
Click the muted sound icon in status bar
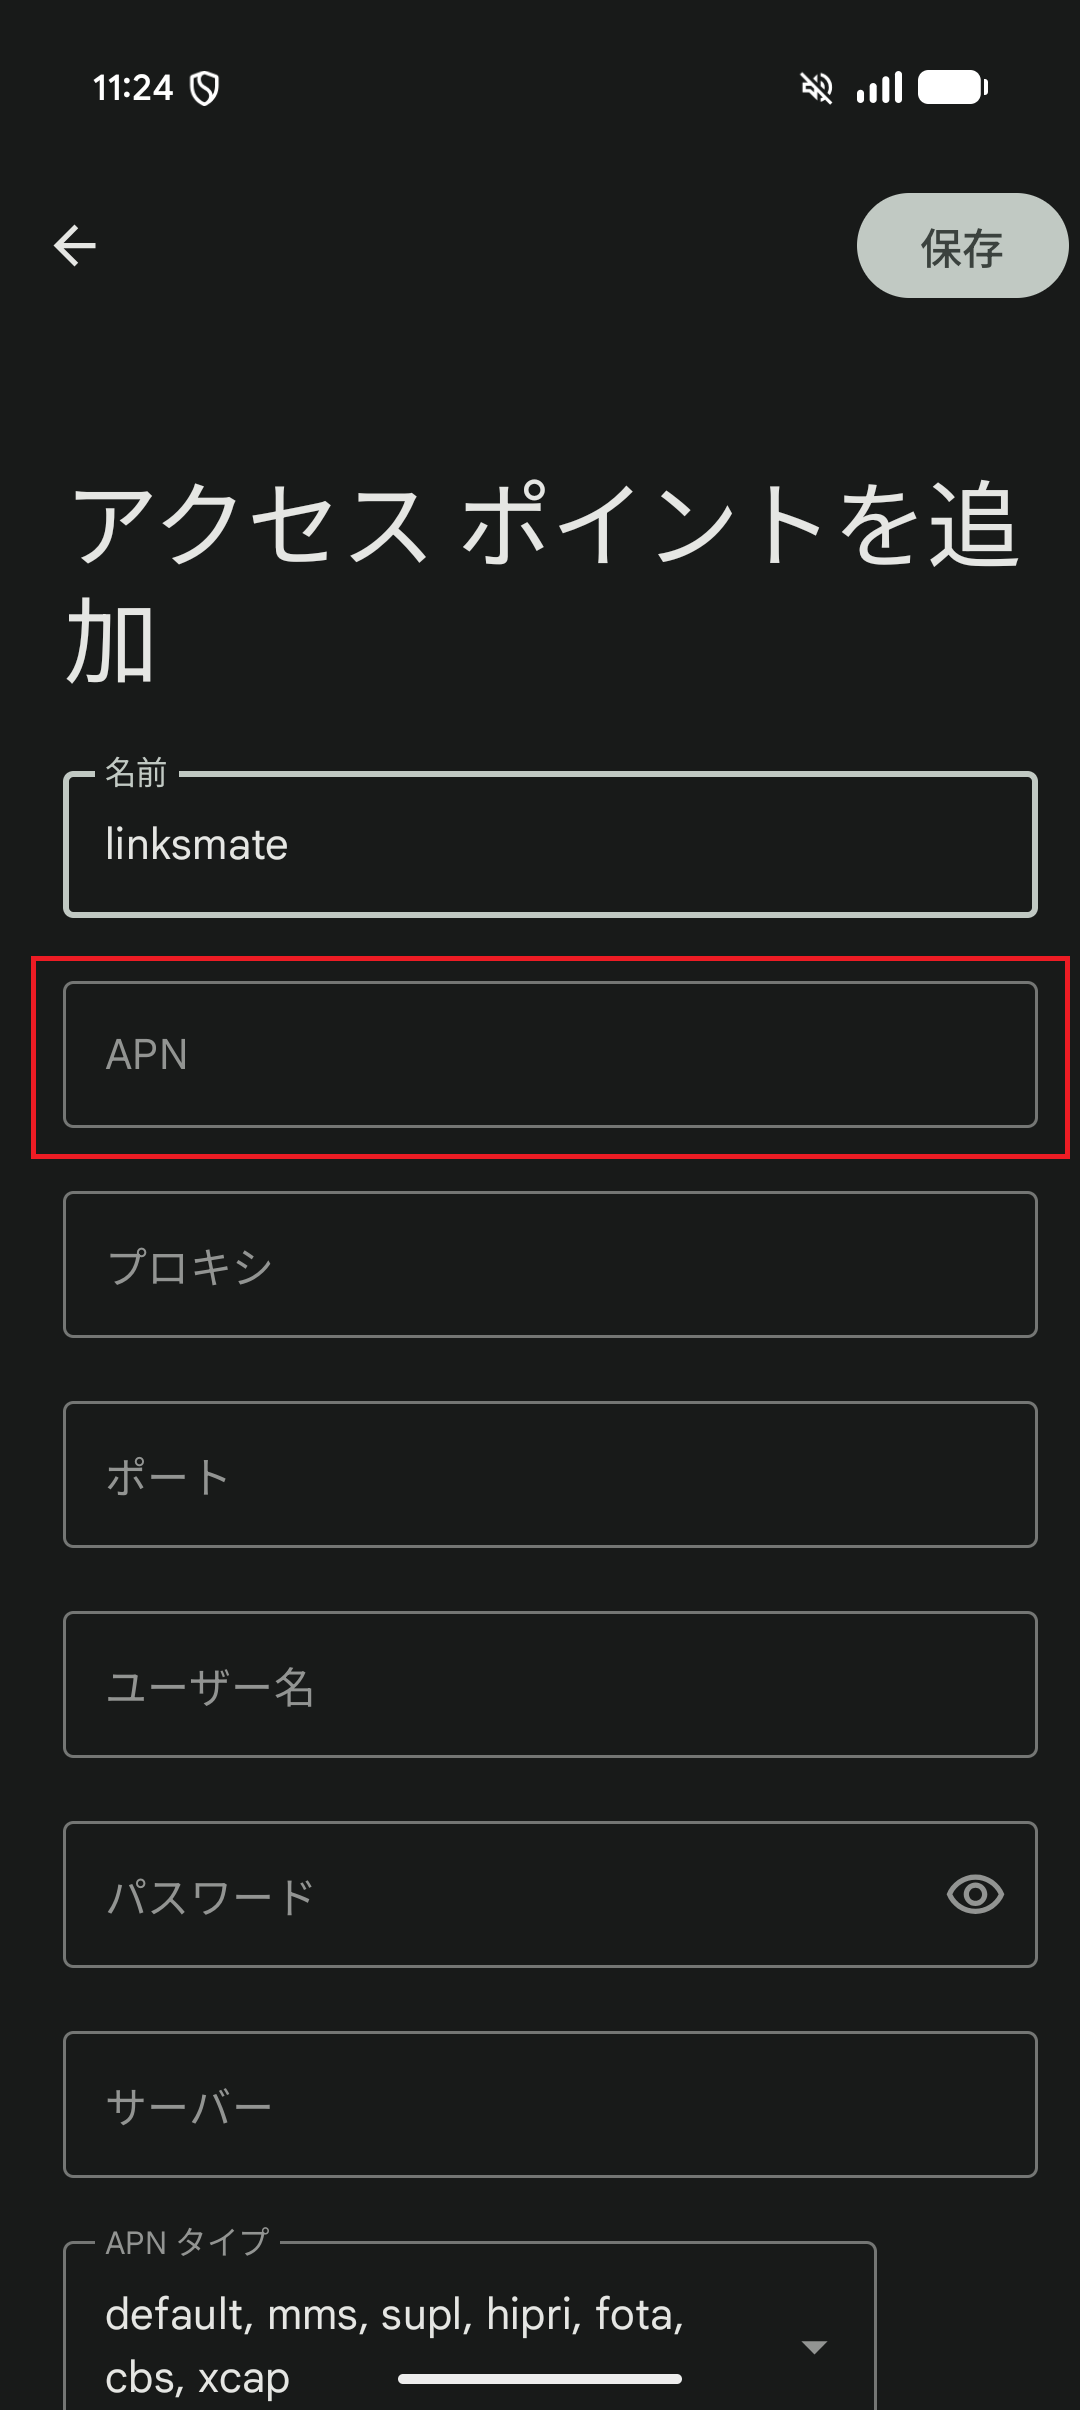[816, 88]
